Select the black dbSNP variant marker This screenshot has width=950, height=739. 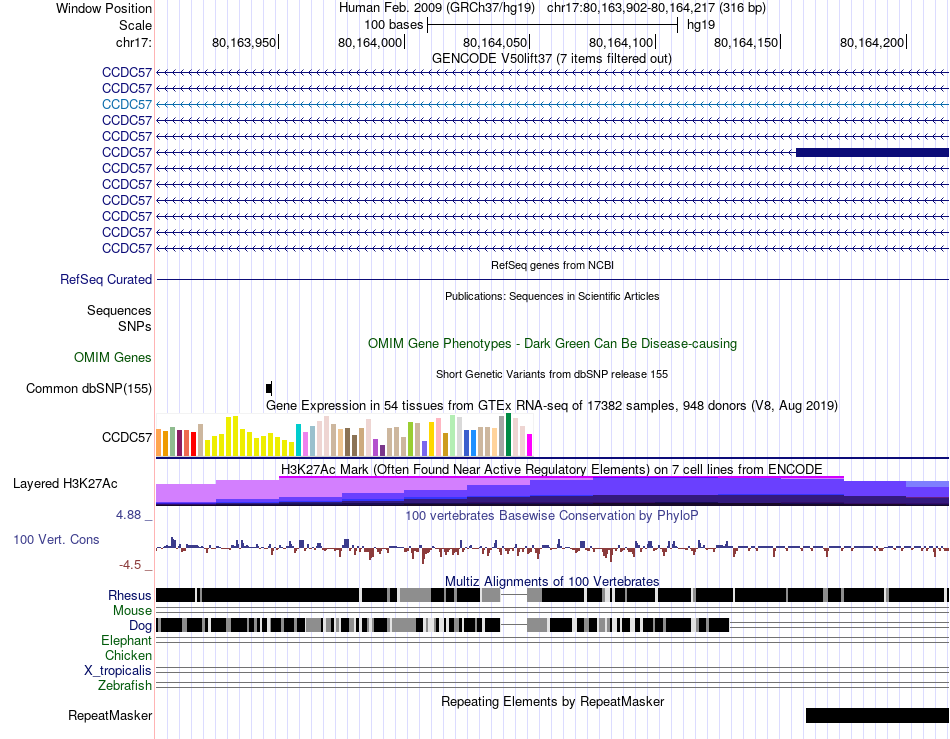[x=269, y=388]
